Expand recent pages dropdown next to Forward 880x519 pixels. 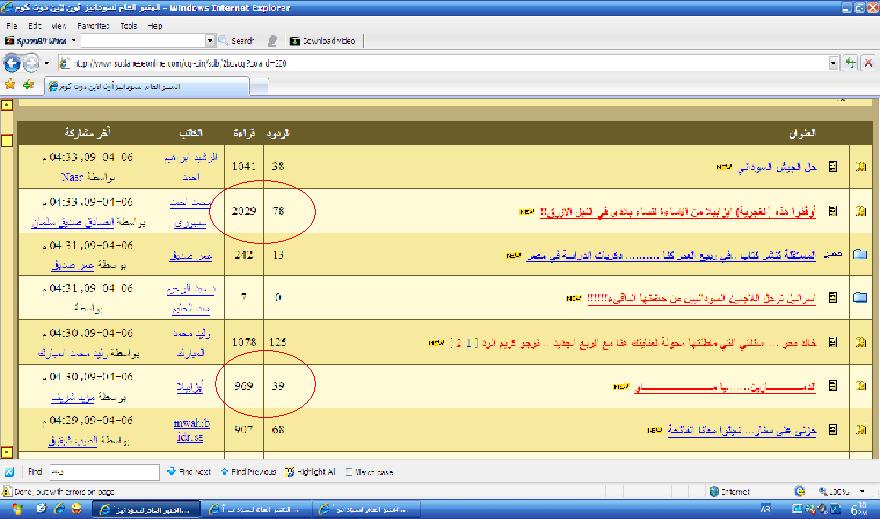coord(47,62)
